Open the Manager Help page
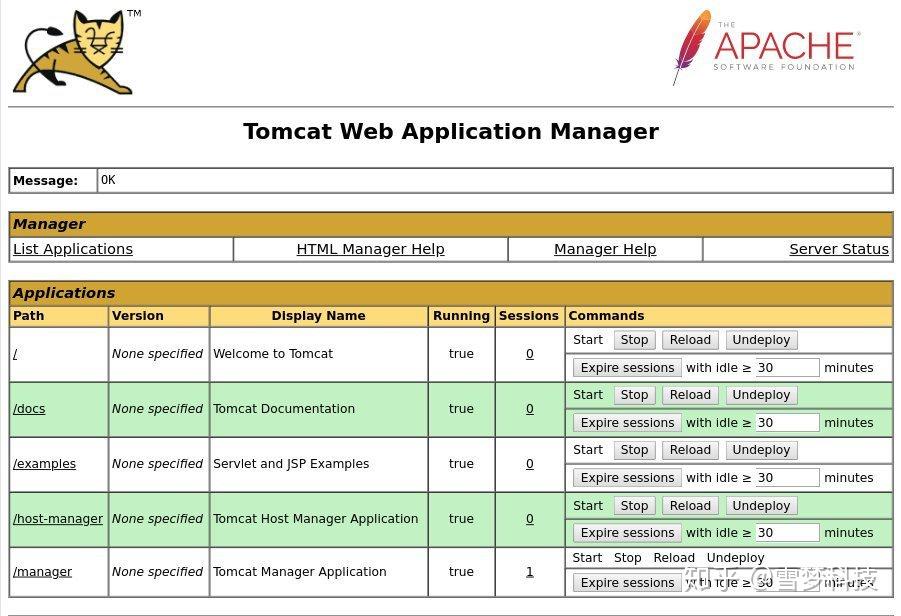This screenshot has width=901, height=616. click(x=605, y=248)
